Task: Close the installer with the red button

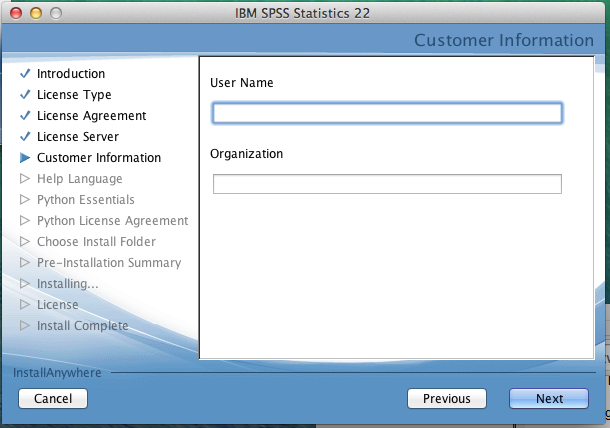Action: [x=16, y=13]
